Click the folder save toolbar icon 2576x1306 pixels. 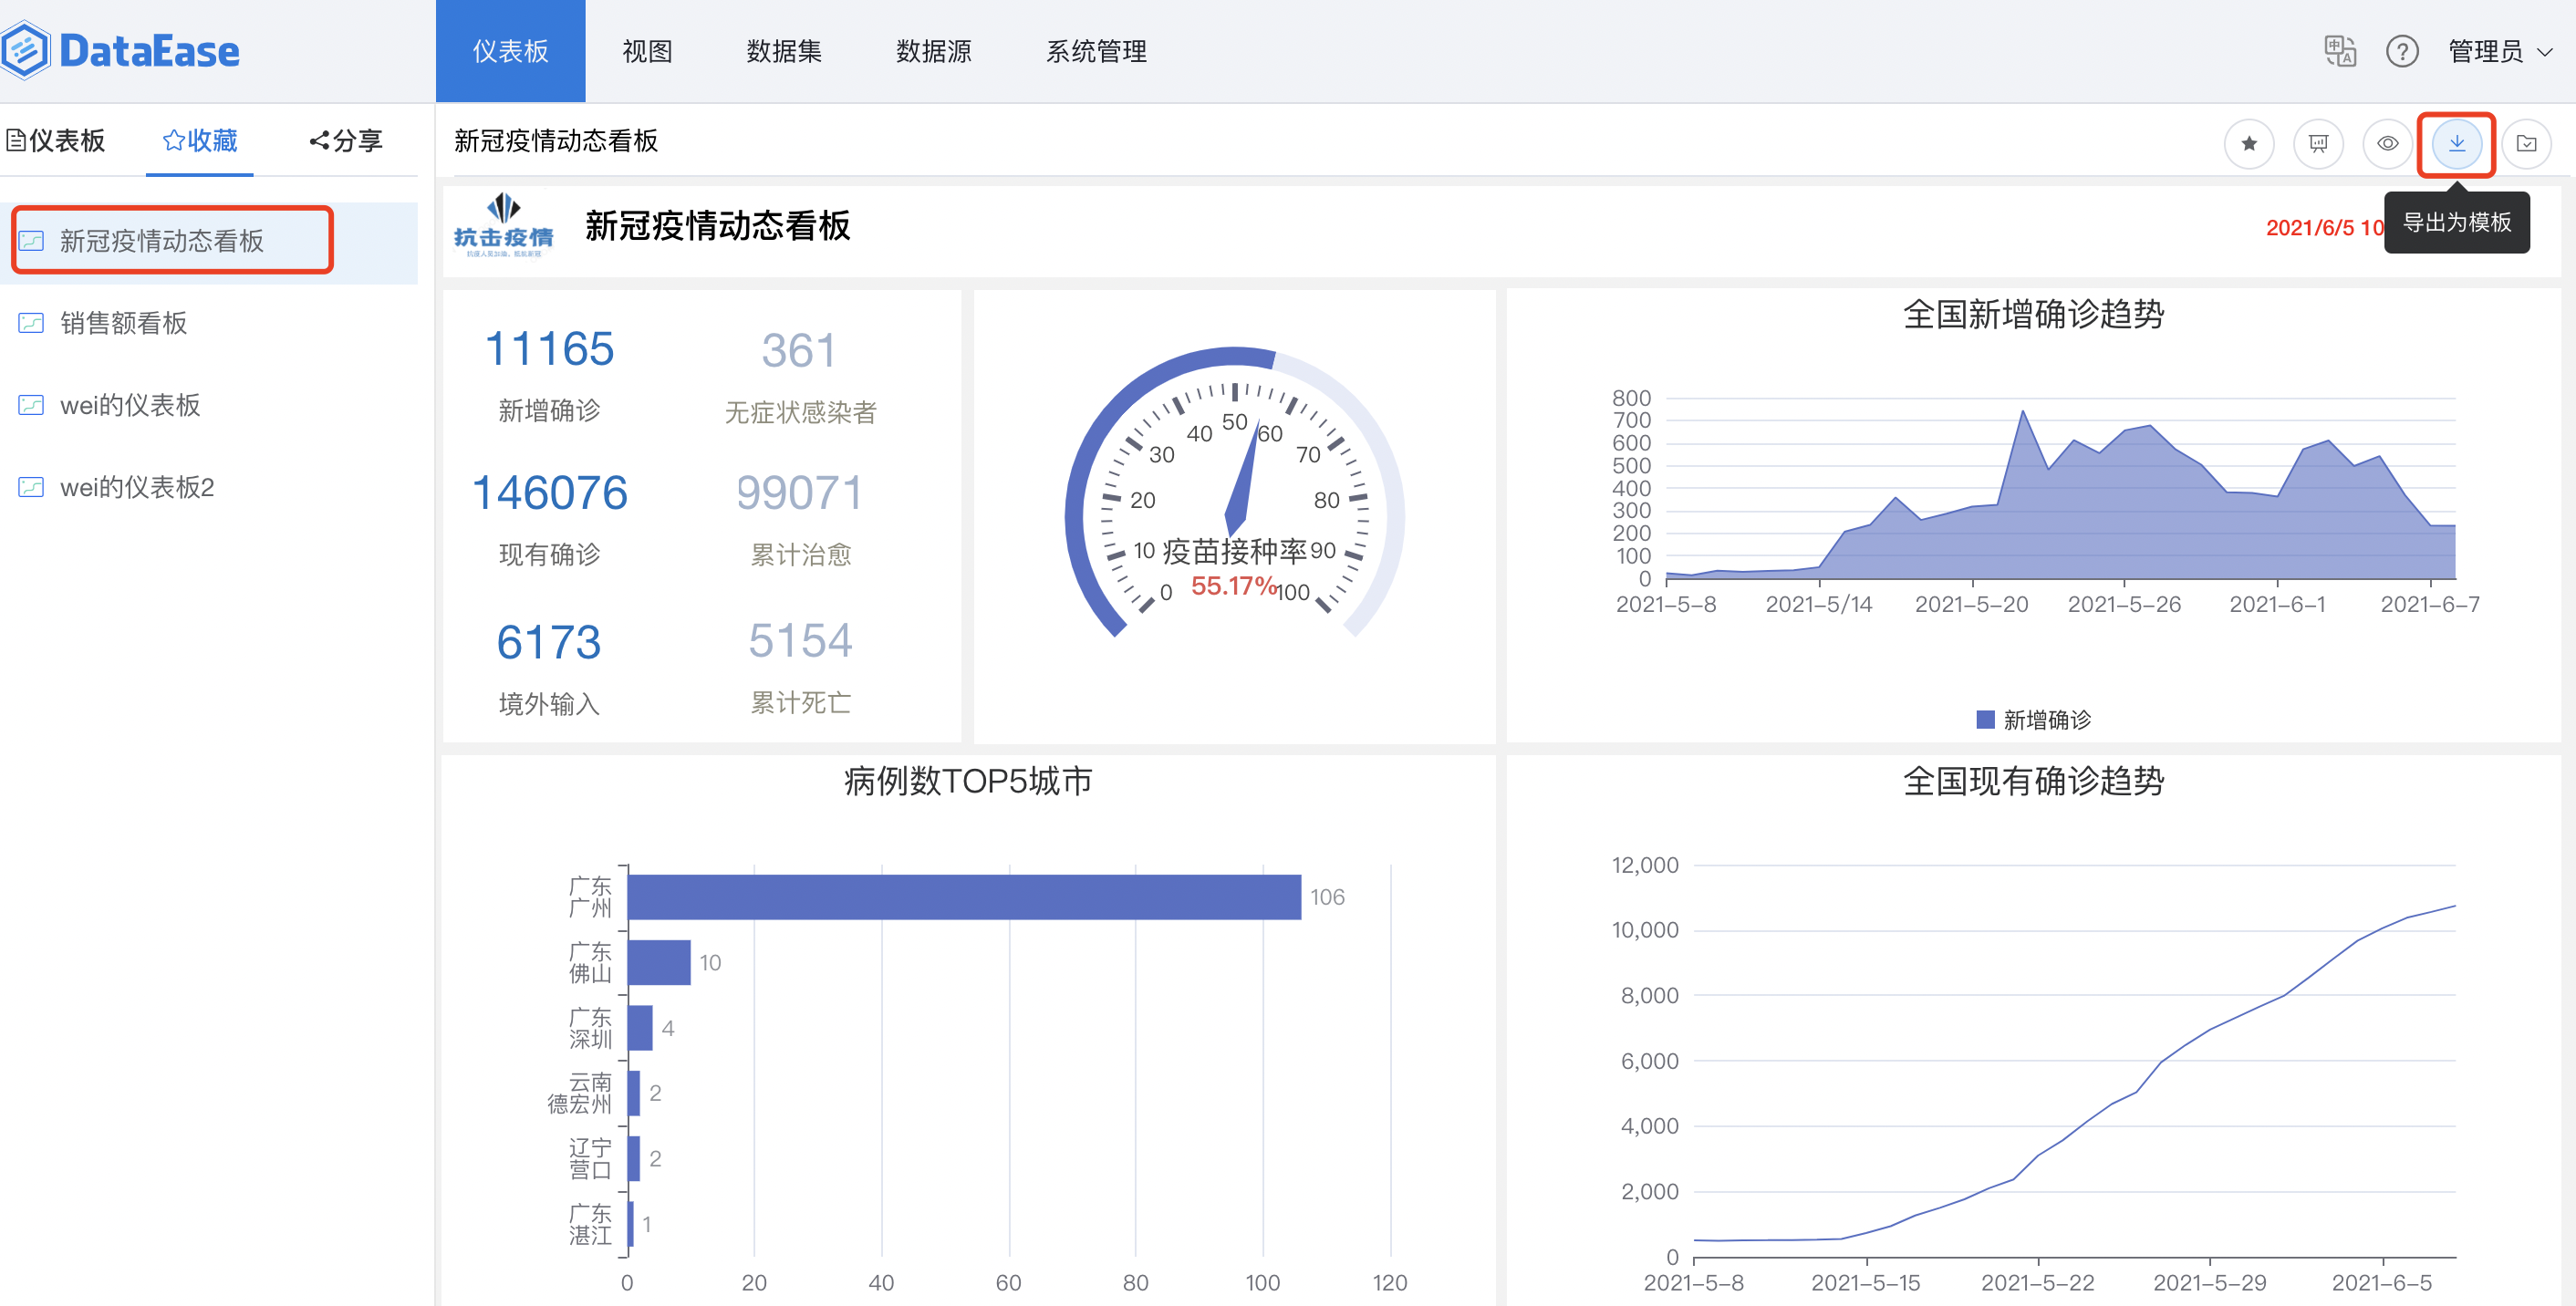click(x=2526, y=144)
